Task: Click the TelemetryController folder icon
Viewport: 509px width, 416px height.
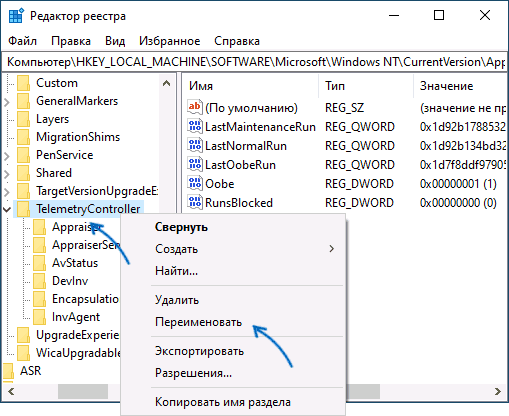Action: coord(24,209)
